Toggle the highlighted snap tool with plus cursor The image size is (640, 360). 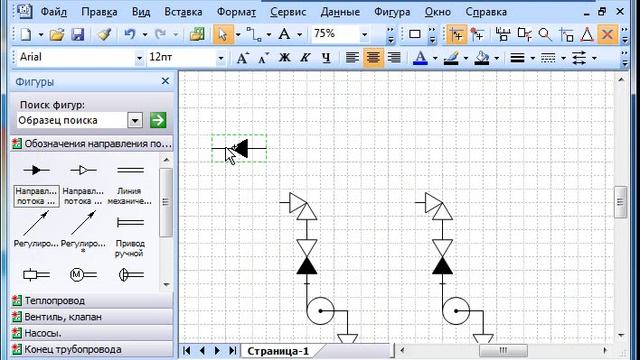457,34
